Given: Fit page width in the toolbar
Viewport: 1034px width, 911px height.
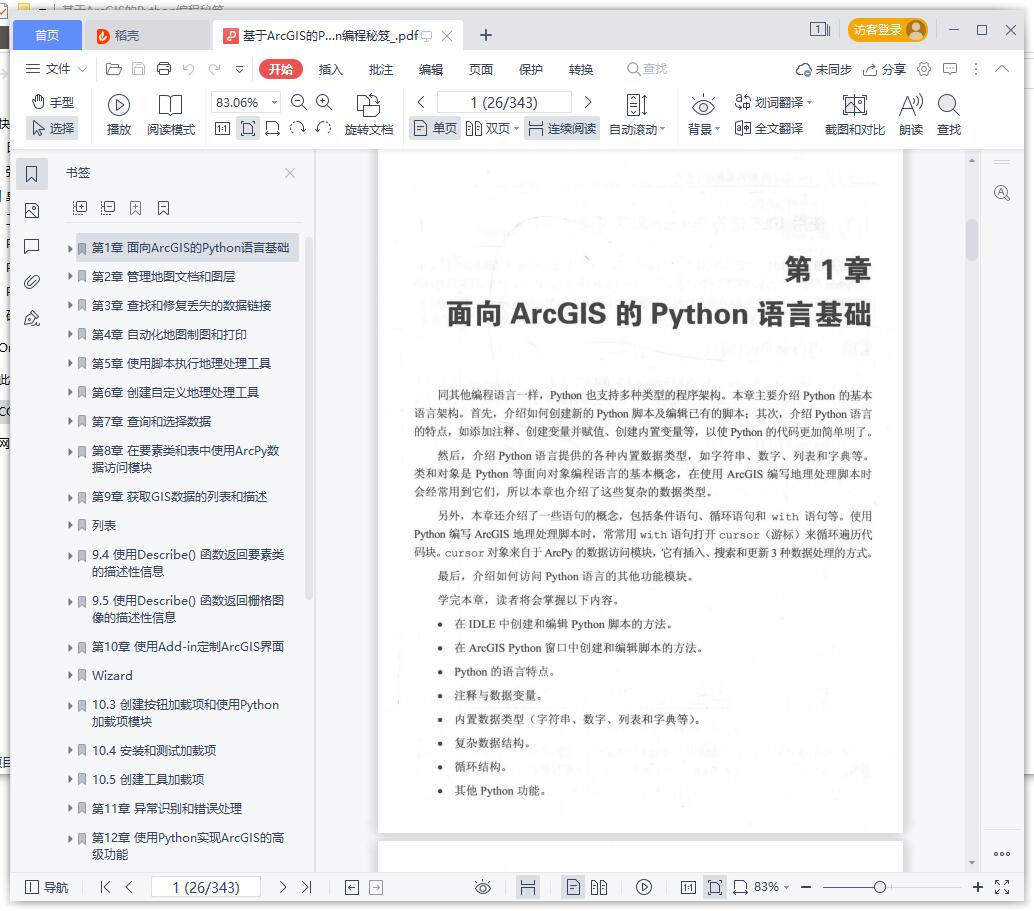Looking at the screenshot, I should (x=272, y=129).
